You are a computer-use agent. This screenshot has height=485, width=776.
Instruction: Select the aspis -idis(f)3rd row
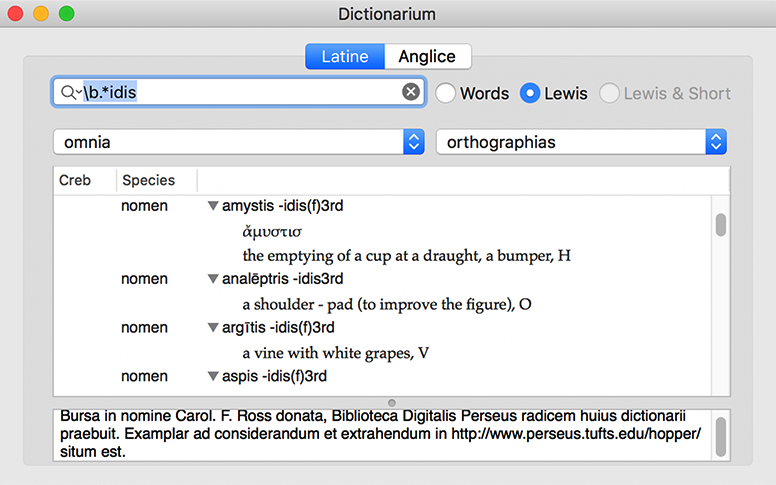pyautogui.click(x=382, y=376)
